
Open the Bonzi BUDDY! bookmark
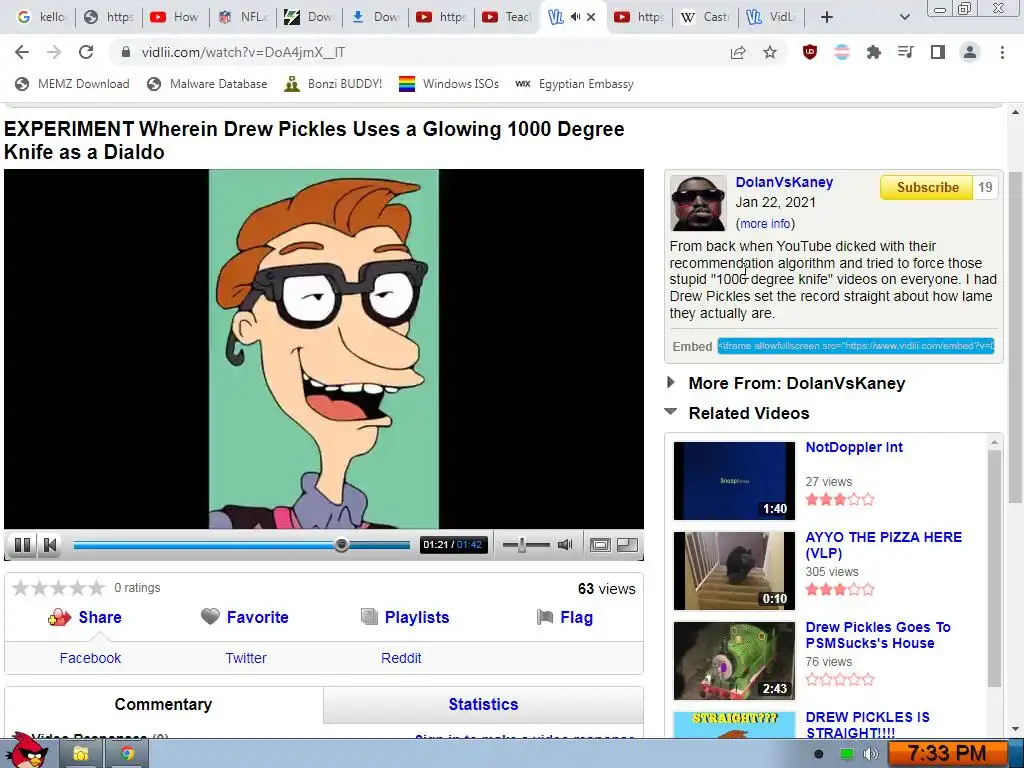coord(334,84)
